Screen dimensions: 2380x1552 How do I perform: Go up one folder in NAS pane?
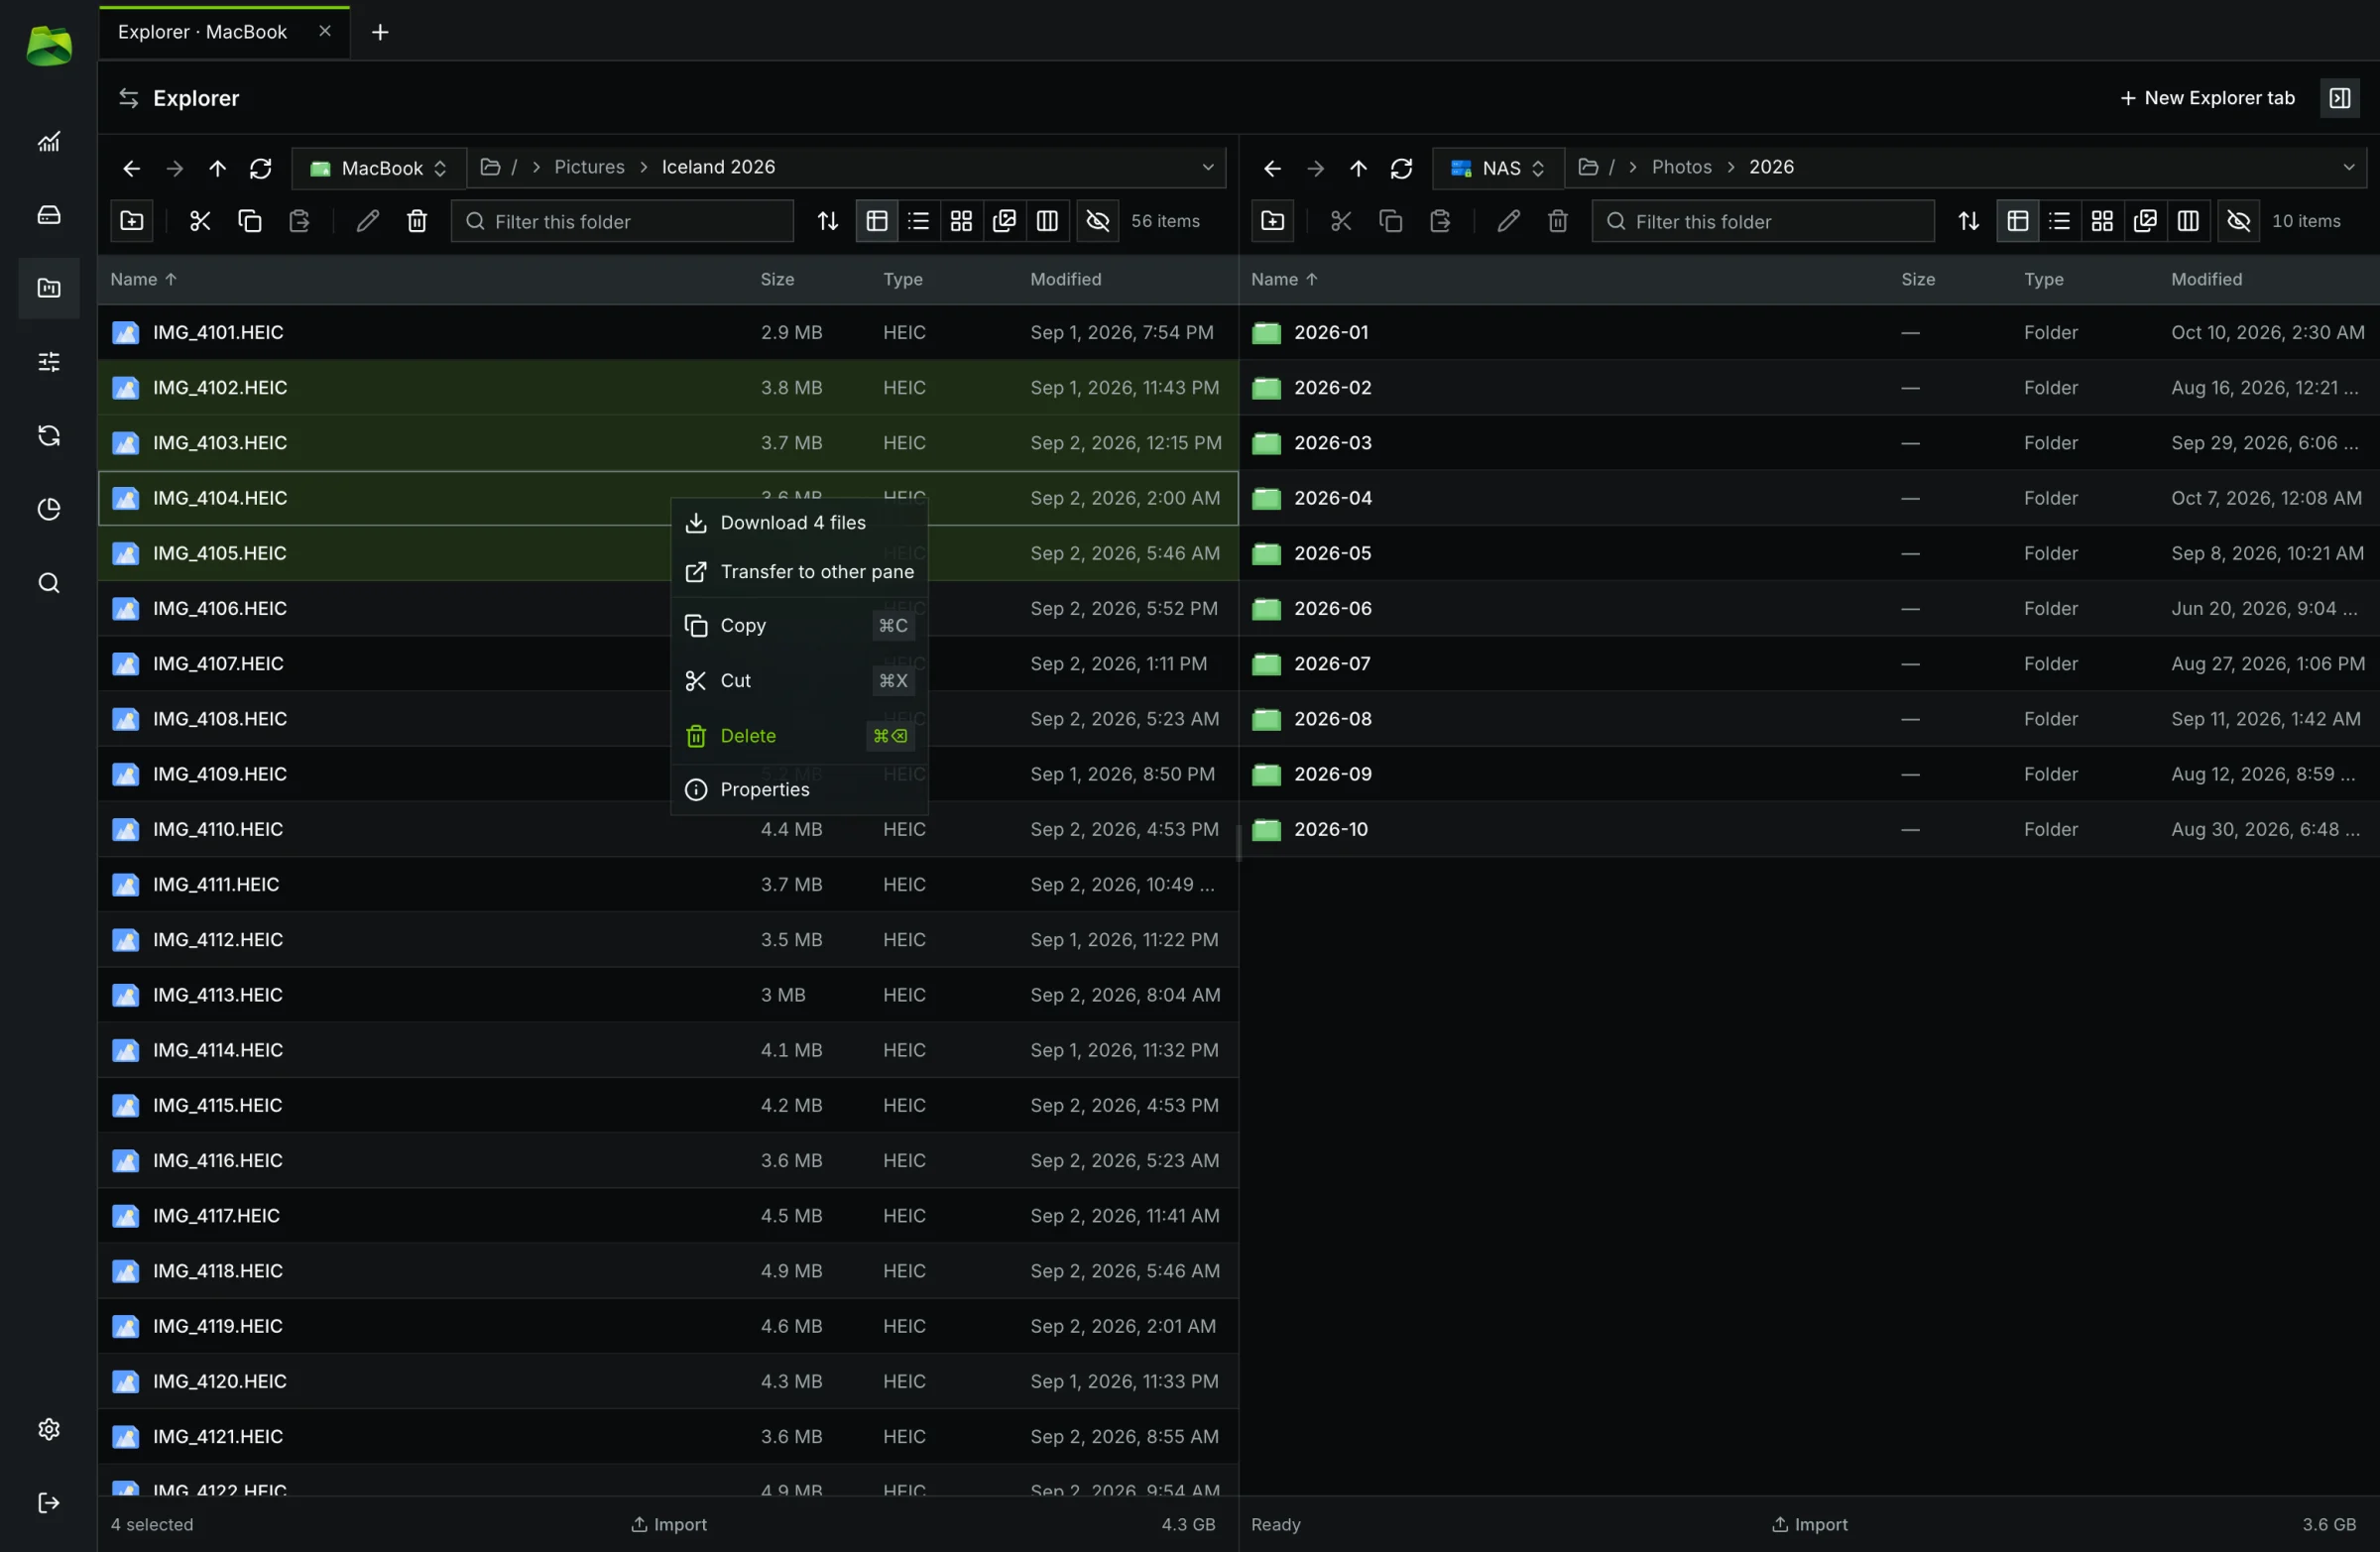(x=1358, y=168)
